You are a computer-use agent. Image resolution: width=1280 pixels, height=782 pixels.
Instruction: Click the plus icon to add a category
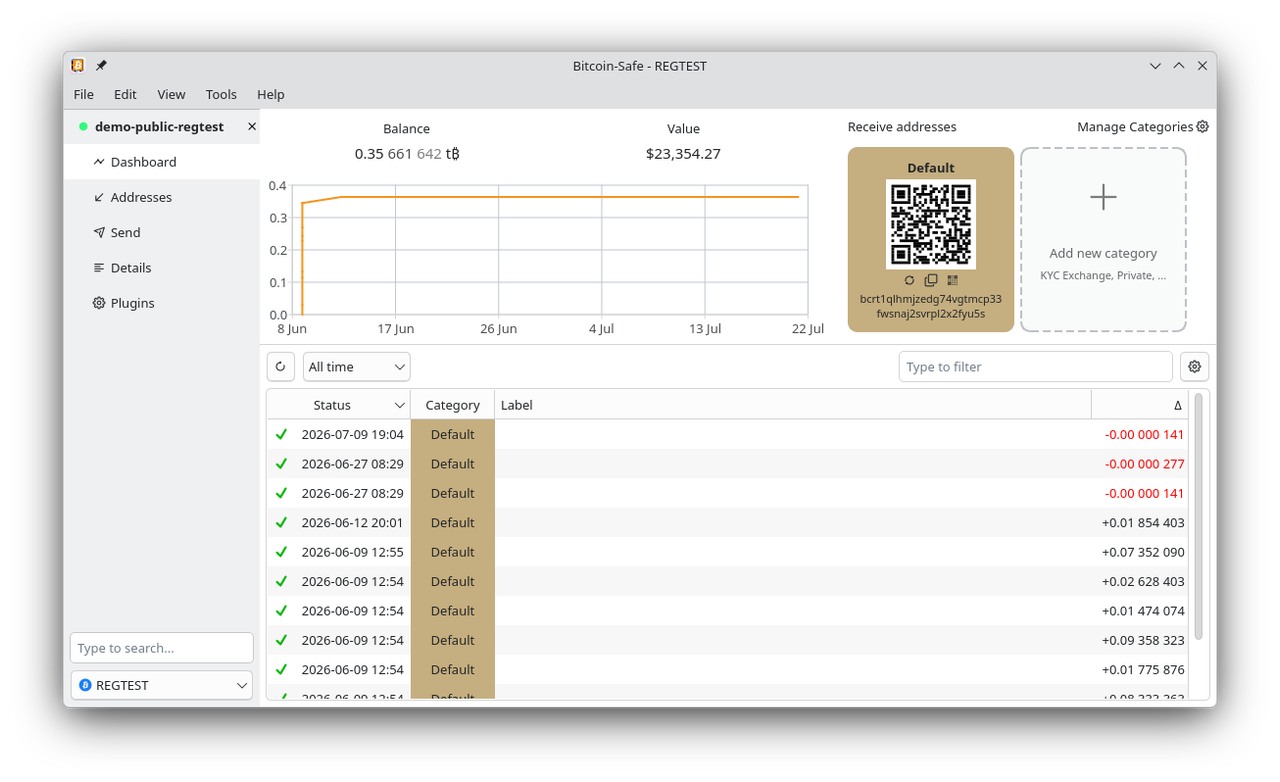[1103, 197]
